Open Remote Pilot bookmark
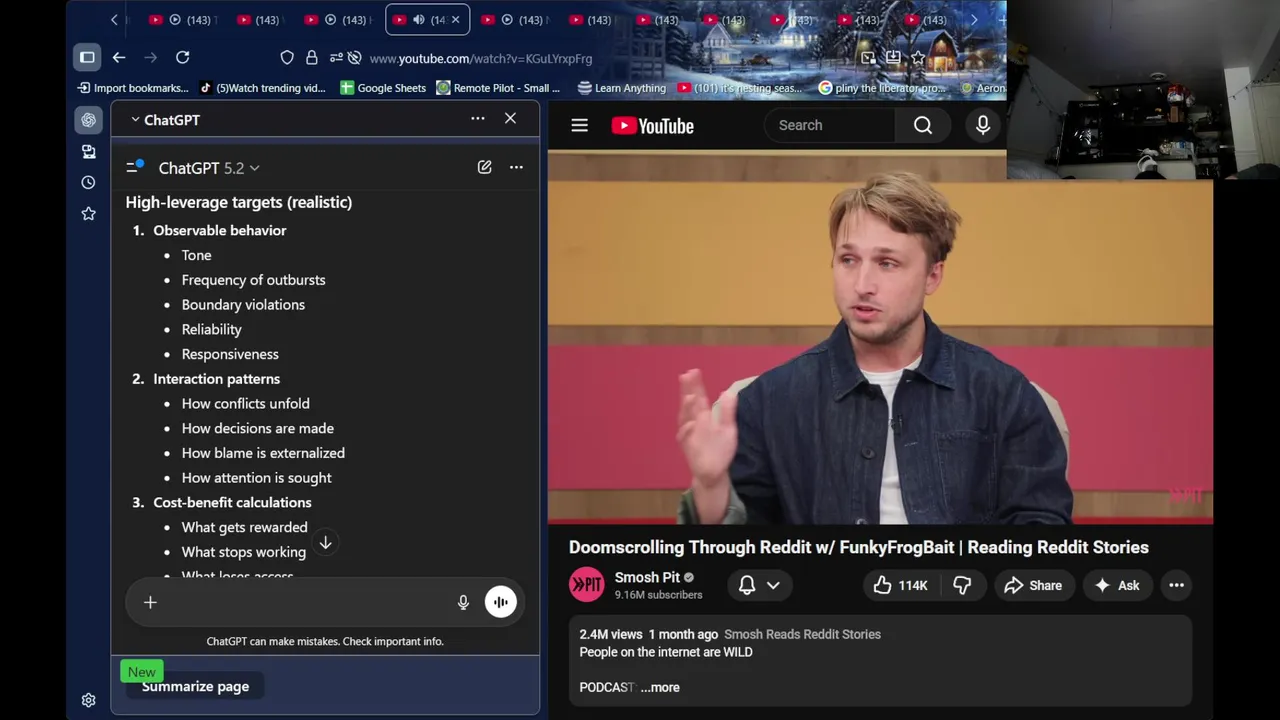The image size is (1280, 720). point(498,88)
